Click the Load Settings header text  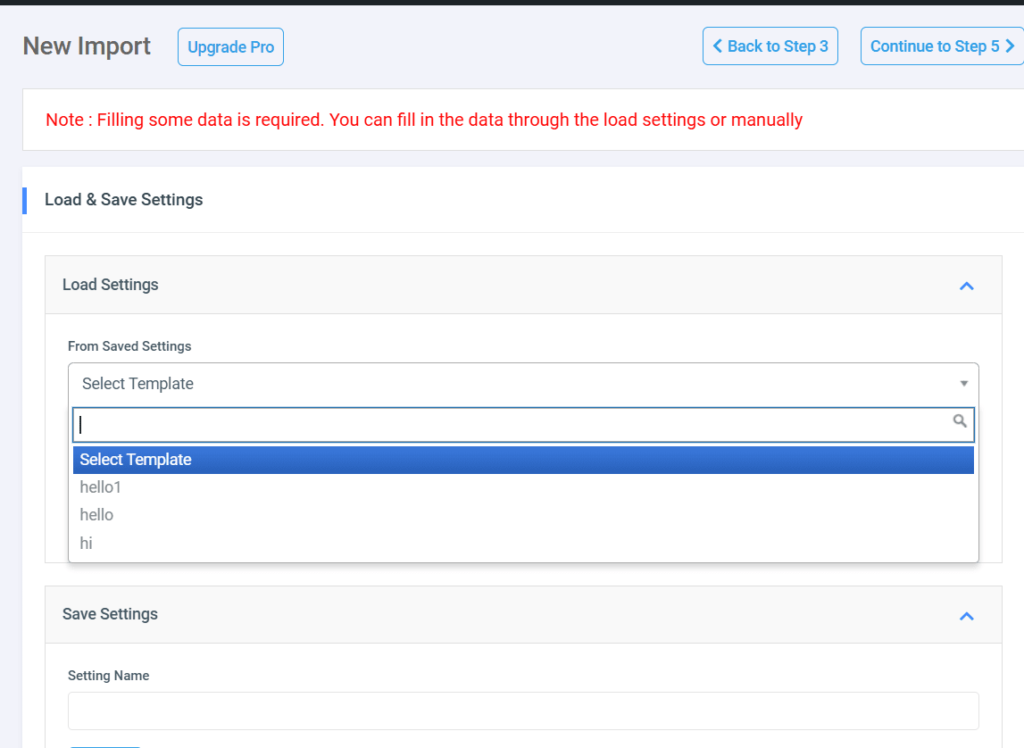click(x=110, y=285)
